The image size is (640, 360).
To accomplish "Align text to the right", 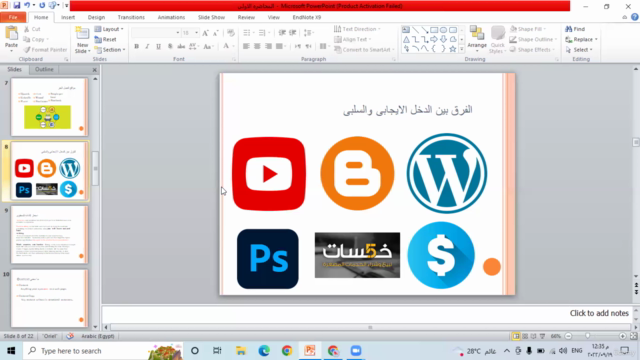I will [268, 47].
